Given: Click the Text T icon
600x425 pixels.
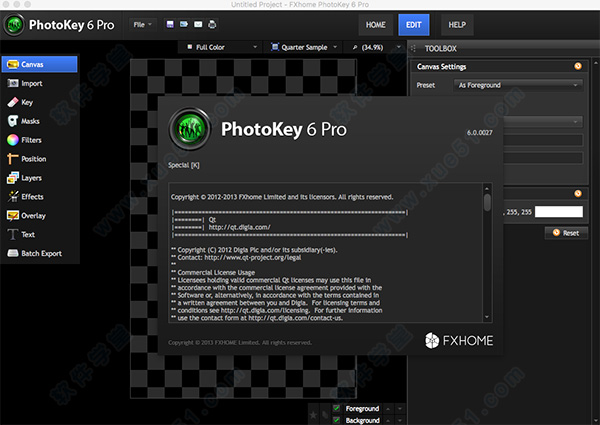Looking at the screenshot, I should [13, 234].
